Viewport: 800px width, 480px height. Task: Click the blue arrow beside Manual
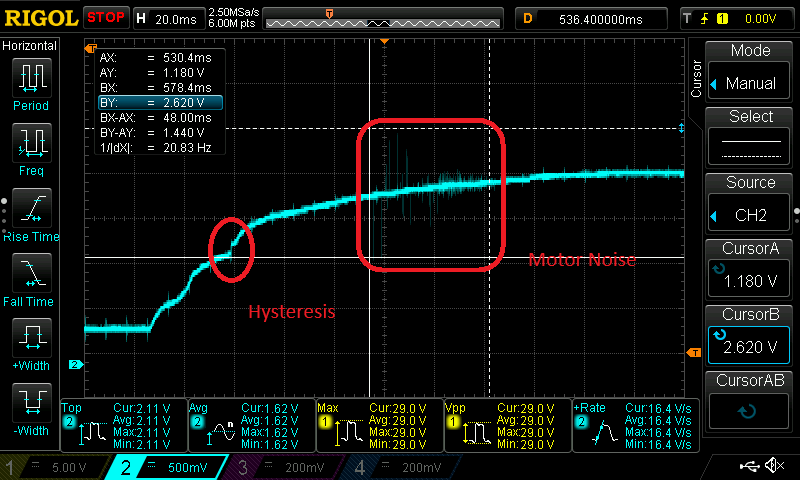pyautogui.click(x=714, y=84)
